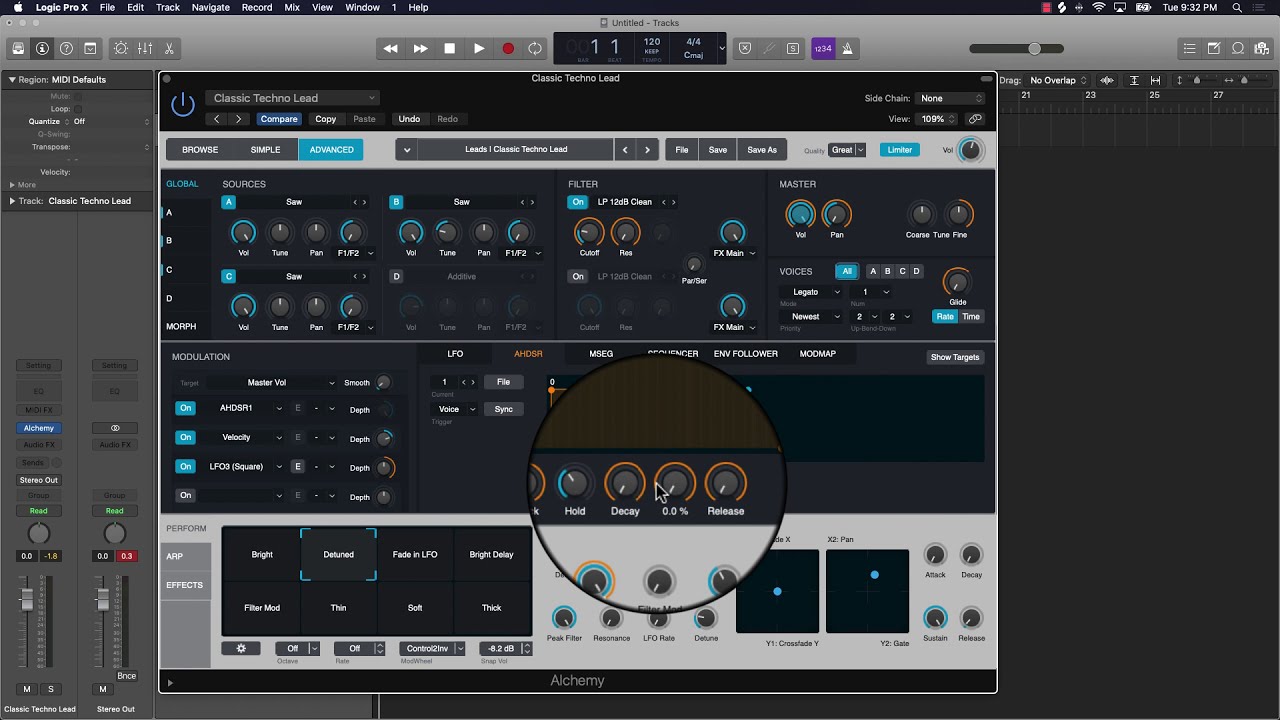
Task: Show the Mixer faders icon
Action: [146, 48]
